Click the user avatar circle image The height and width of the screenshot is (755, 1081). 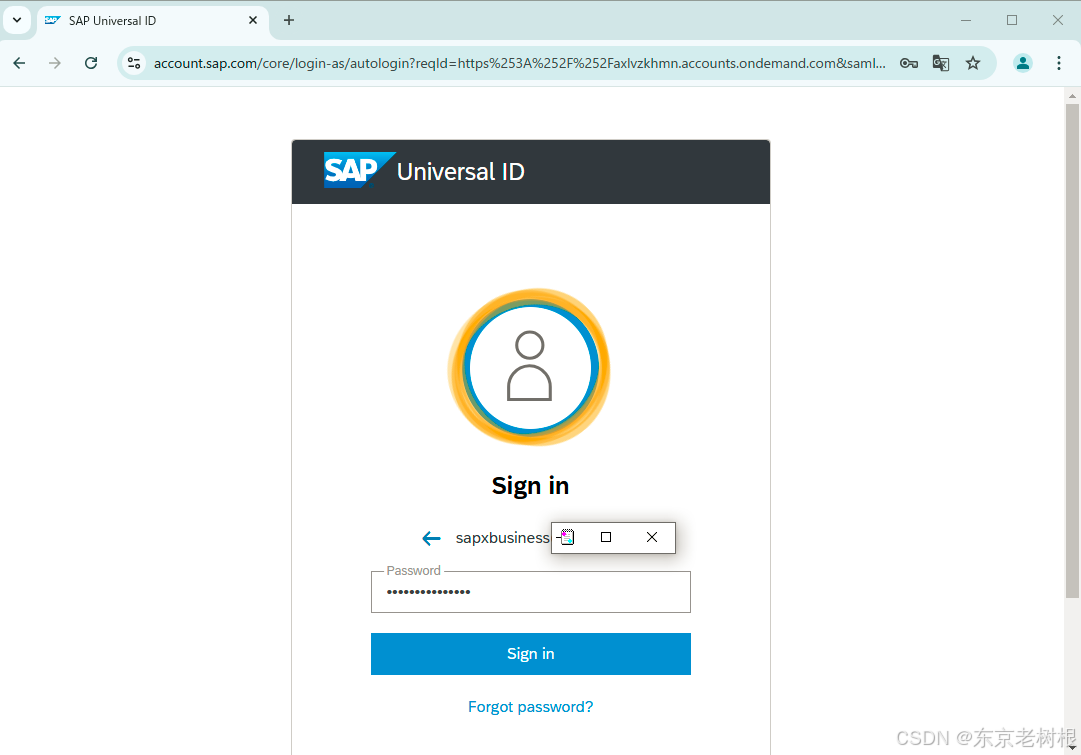(529, 367)
